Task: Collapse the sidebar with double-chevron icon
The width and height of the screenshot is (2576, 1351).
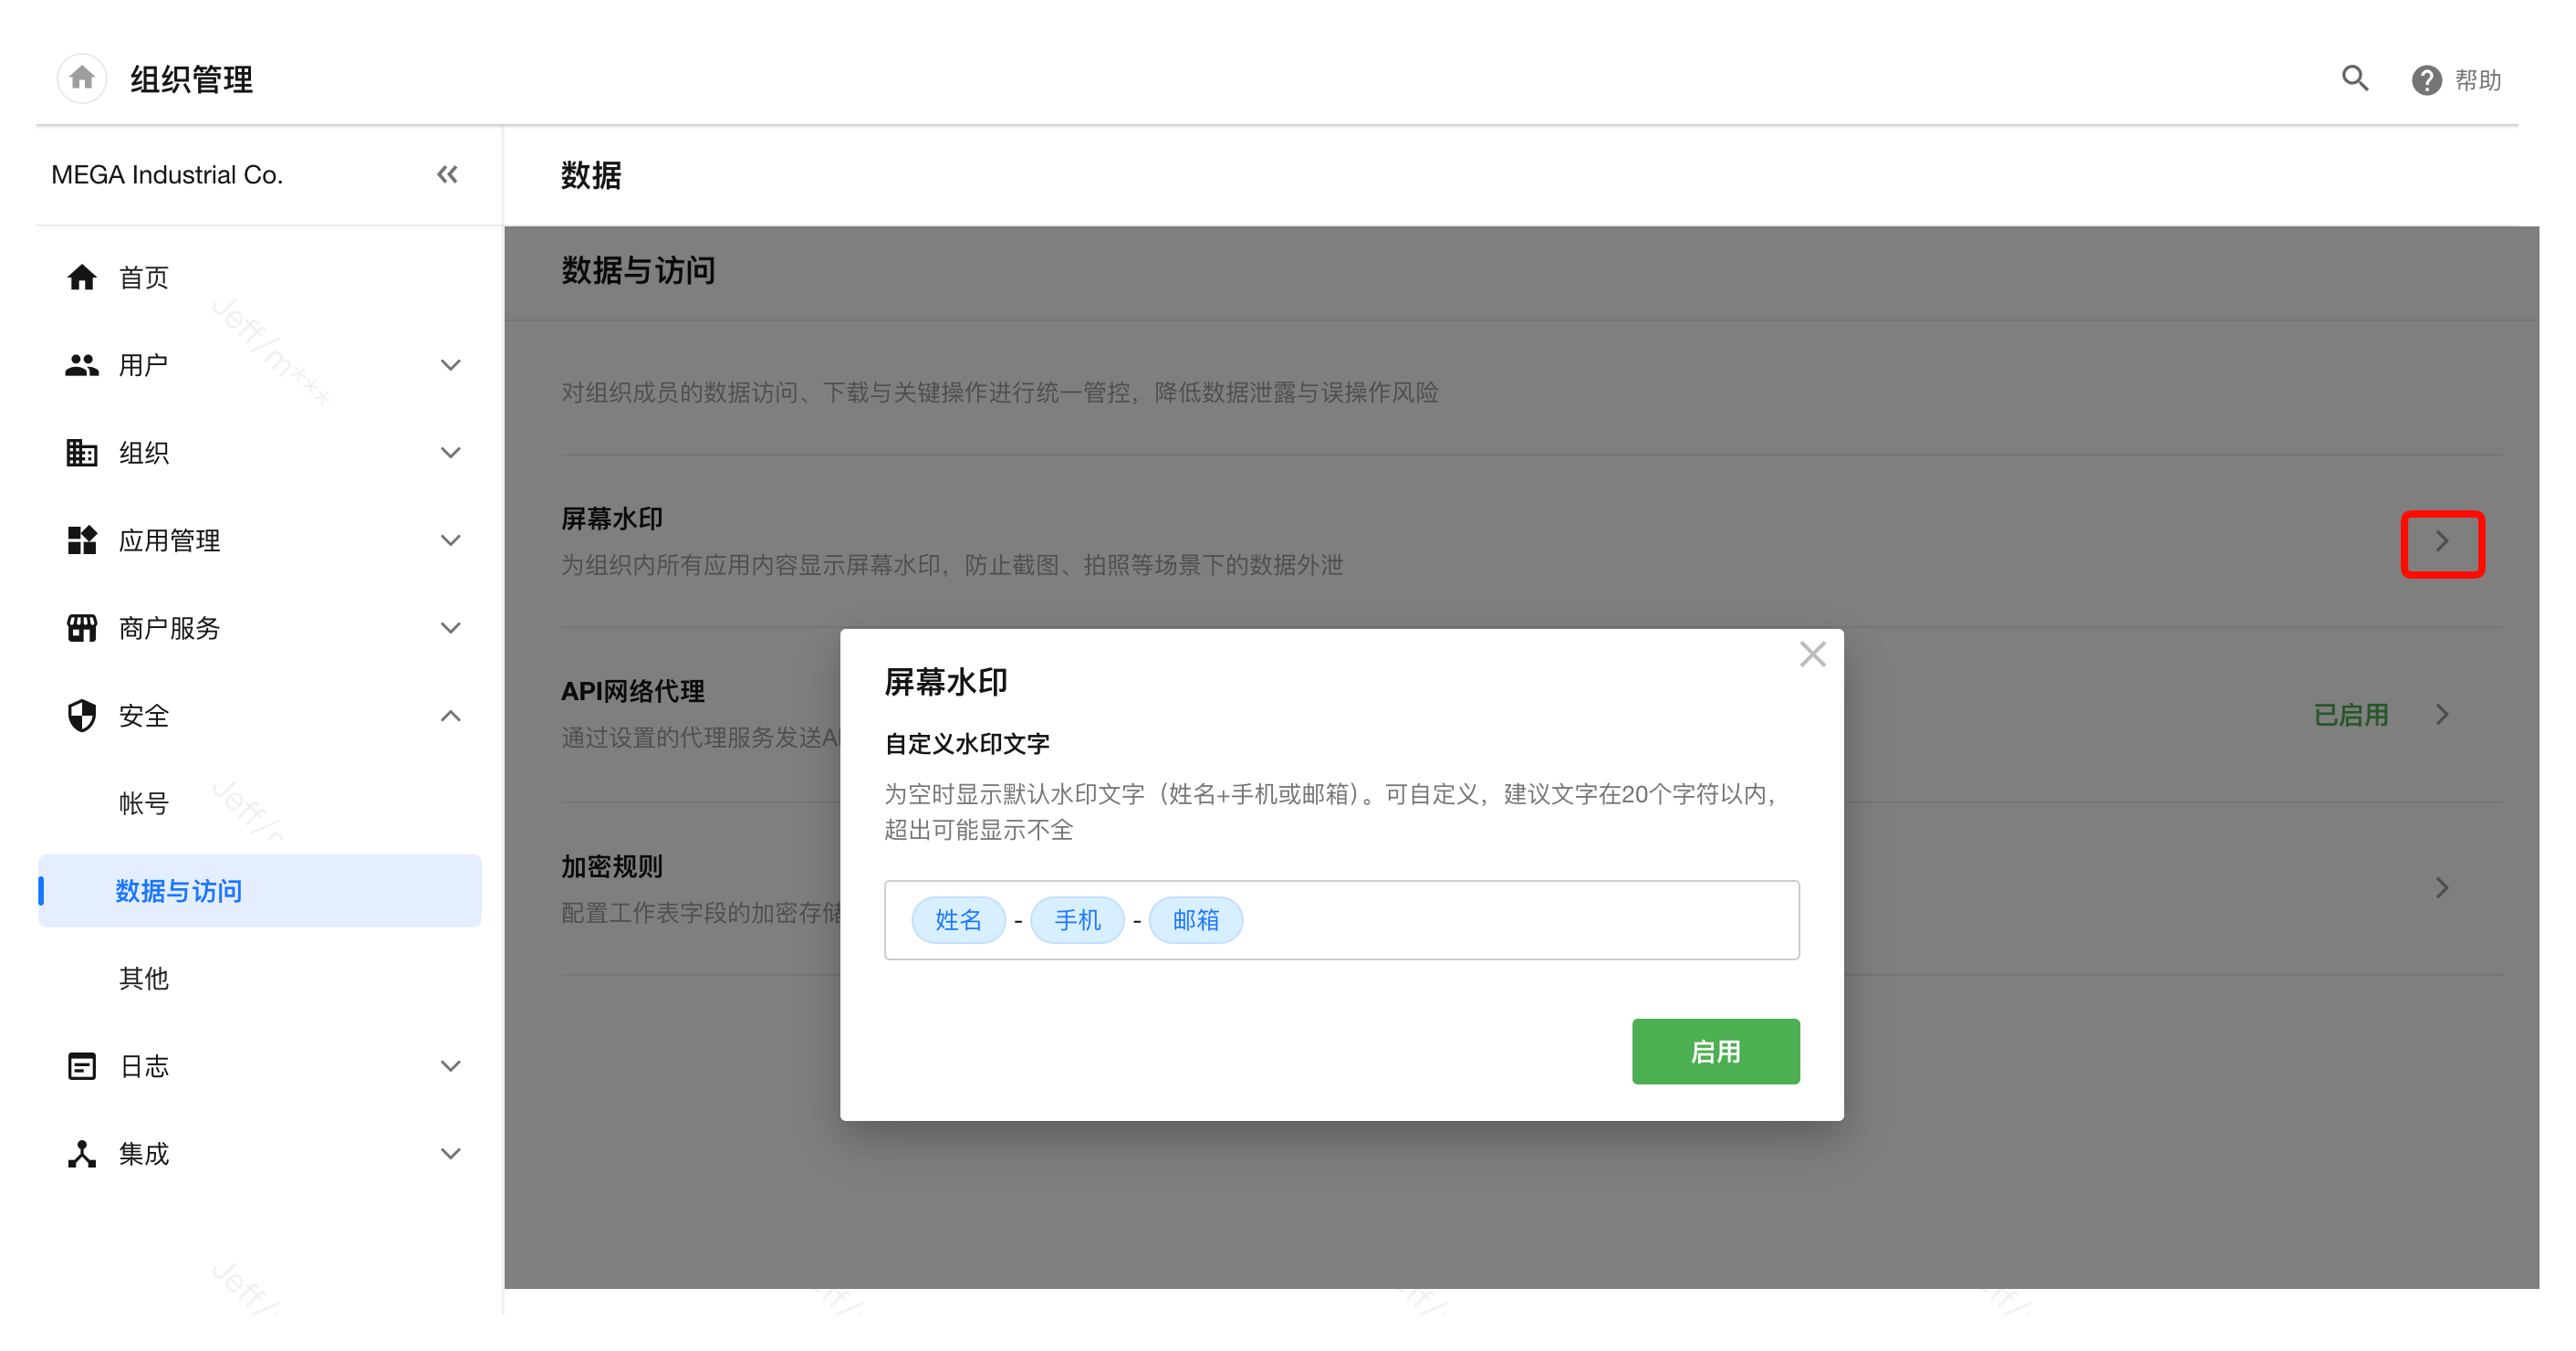Action: pos(447,175)
